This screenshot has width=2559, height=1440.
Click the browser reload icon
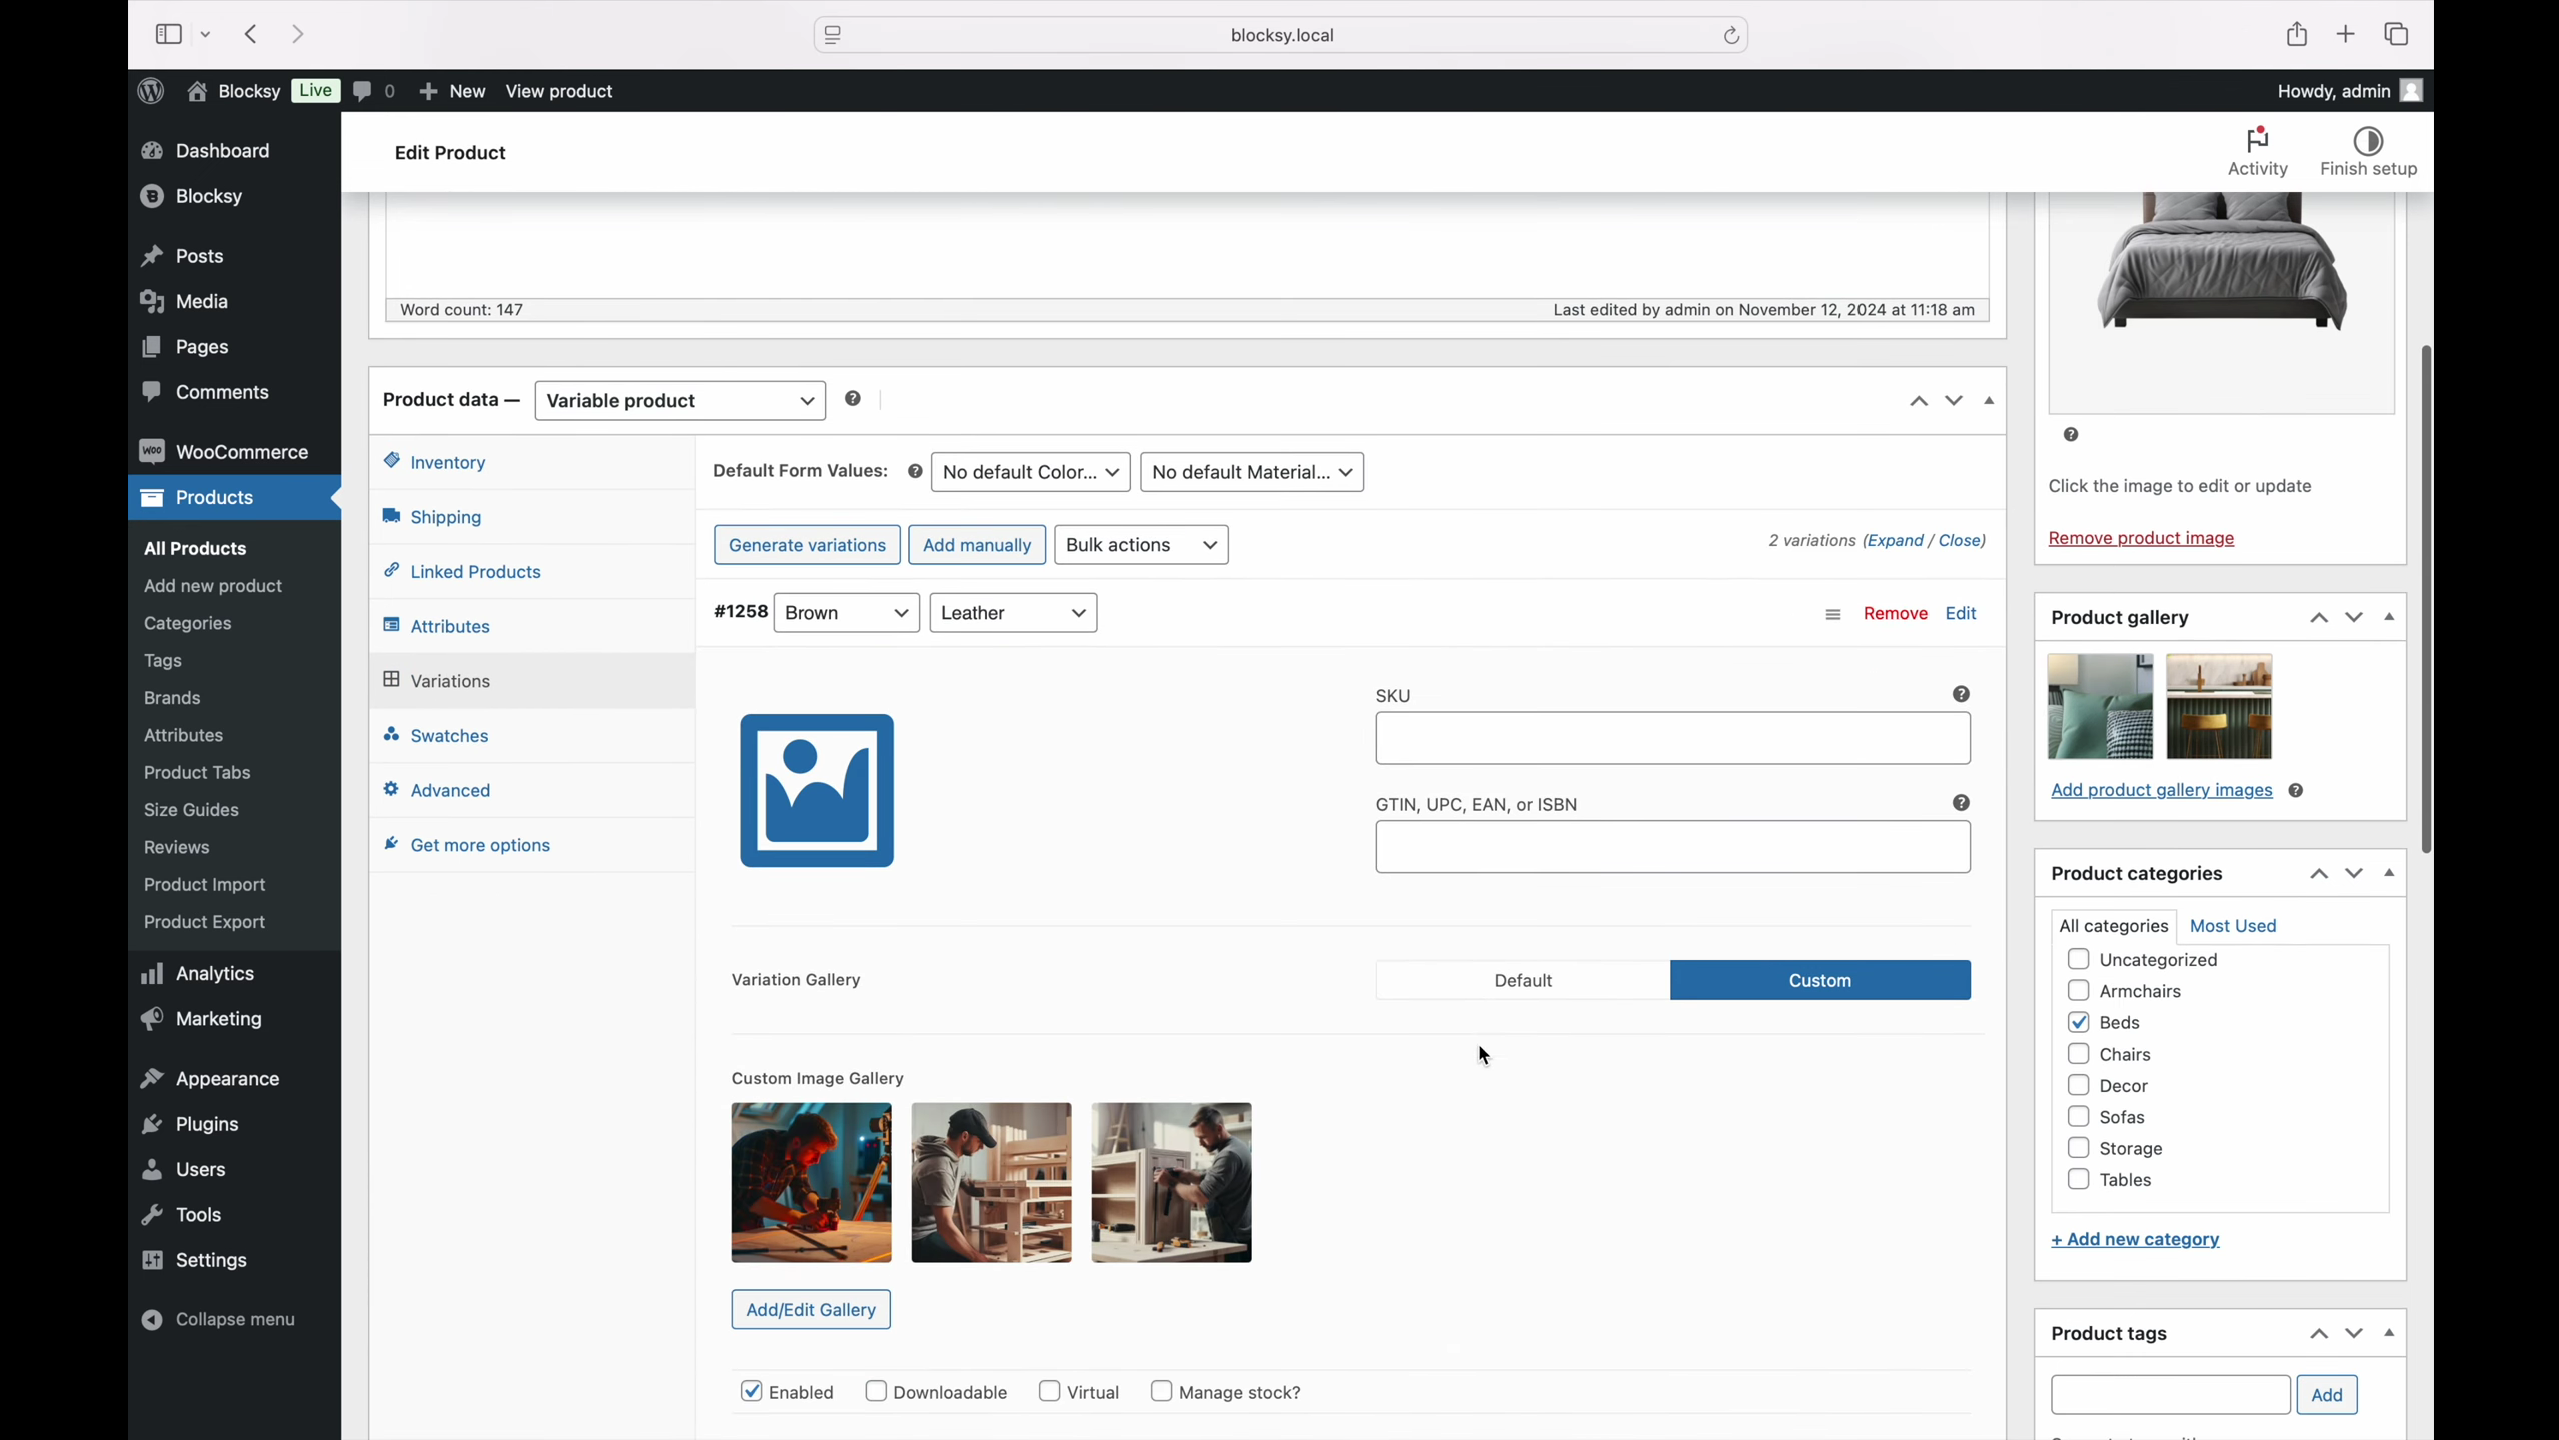click(x=1730, y=36)
